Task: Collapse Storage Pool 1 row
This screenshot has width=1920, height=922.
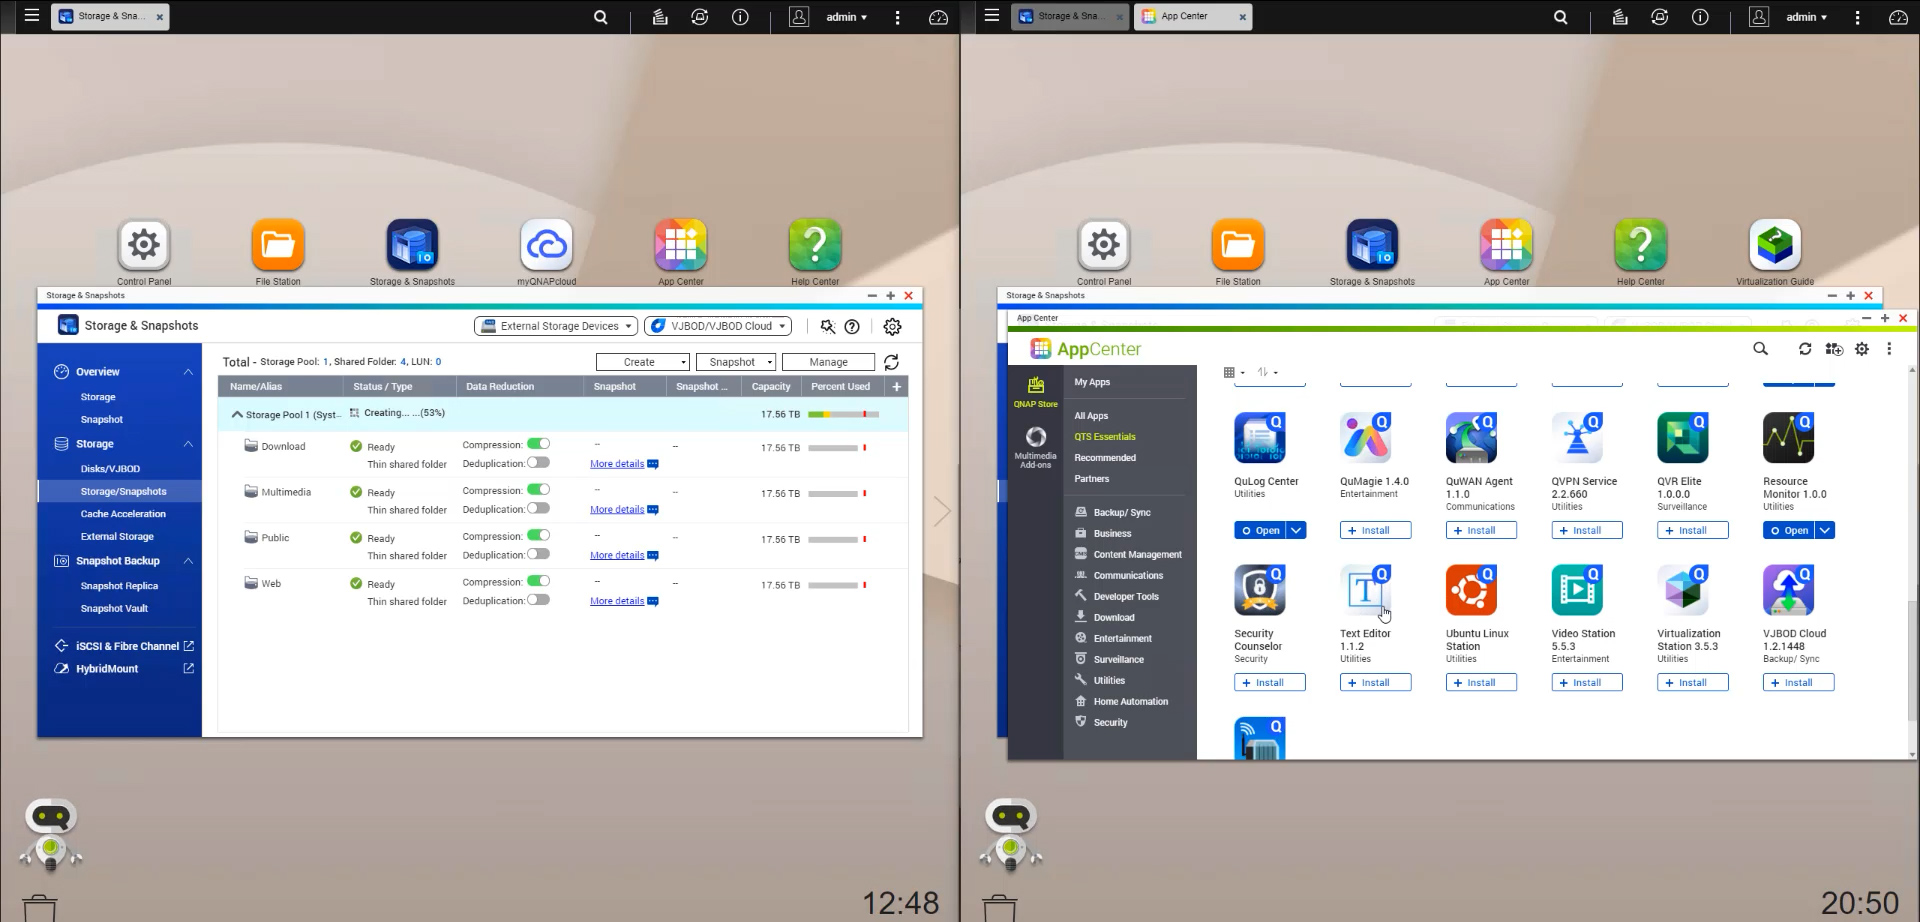Action: click(x=237, y=414)
